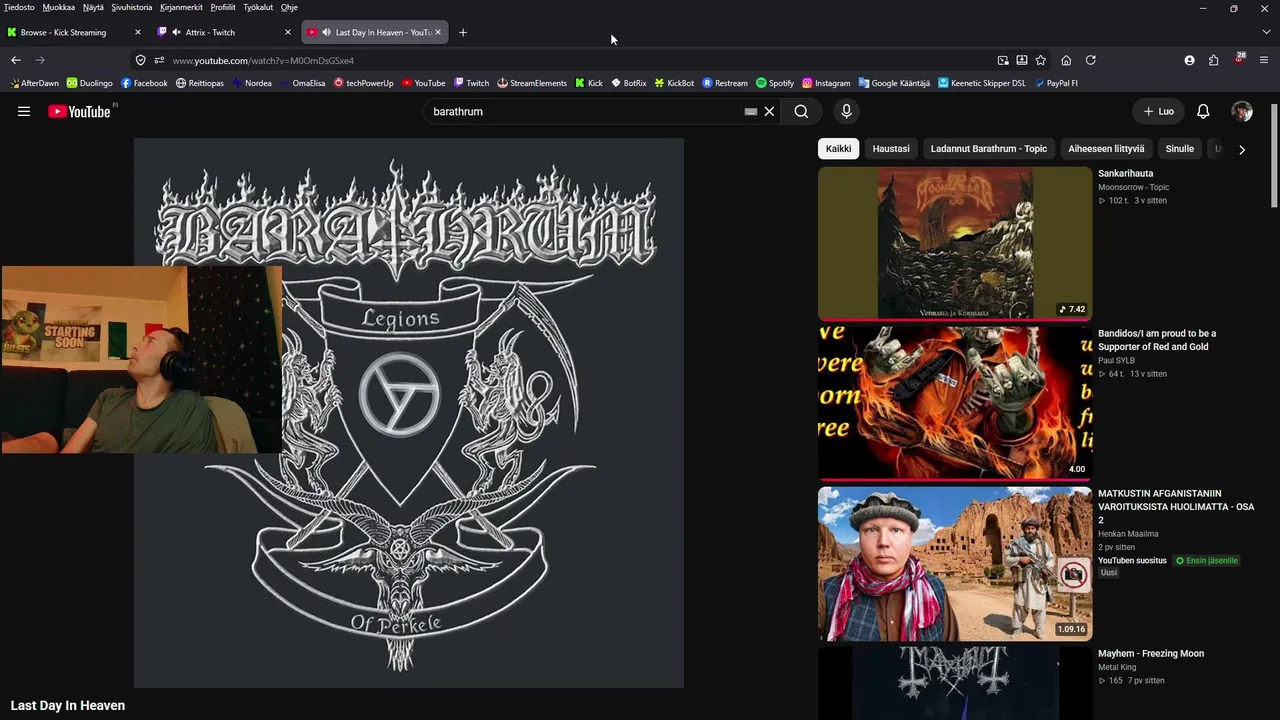Open the StreamElements bookmark

tap(531, 83)
